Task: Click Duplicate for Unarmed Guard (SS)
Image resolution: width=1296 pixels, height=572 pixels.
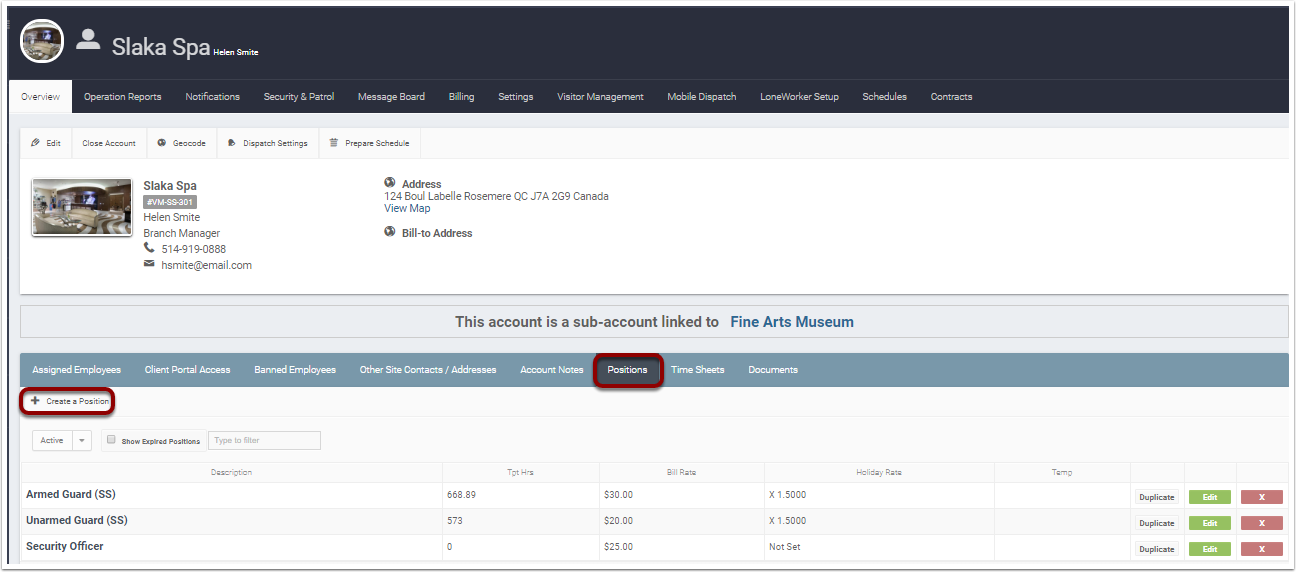Action: pos(1157,523)
